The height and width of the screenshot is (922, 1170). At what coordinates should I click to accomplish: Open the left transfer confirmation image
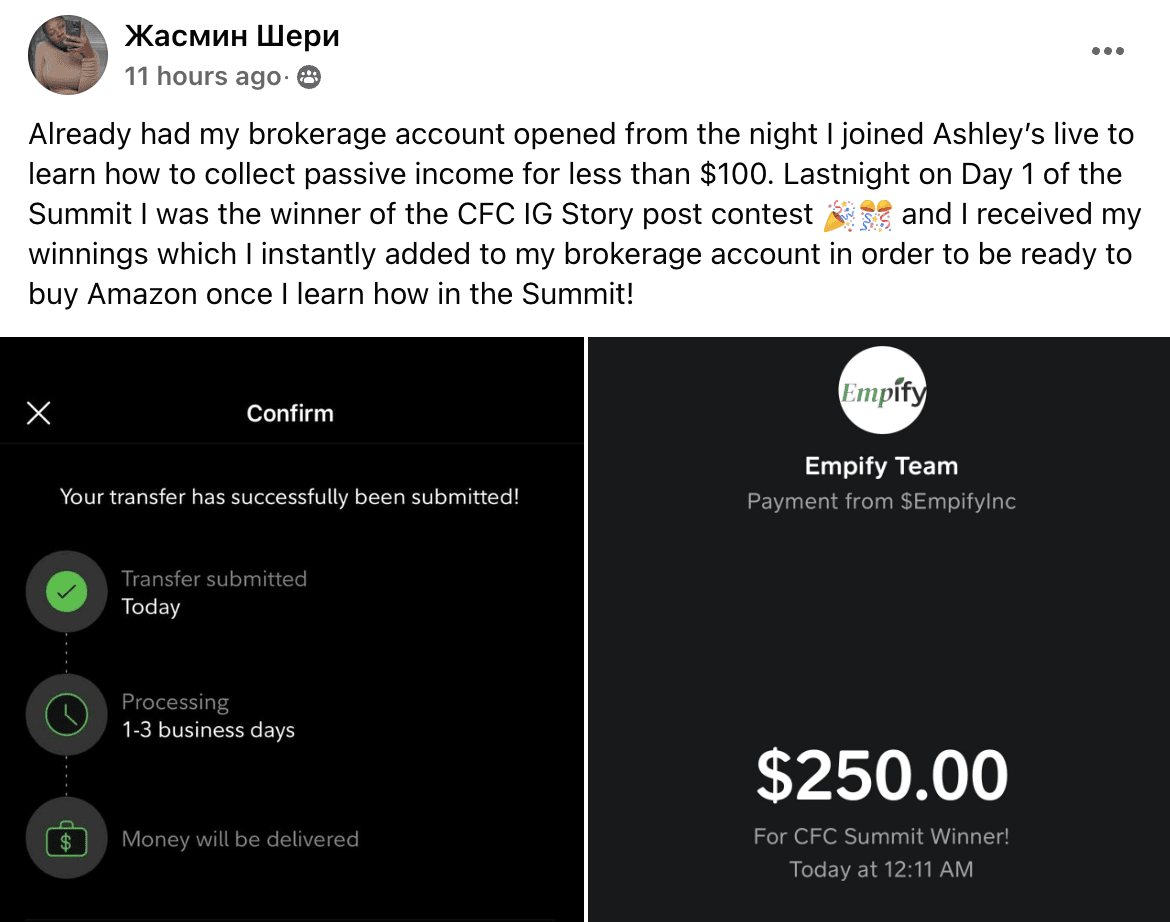(x=292, y=630)
